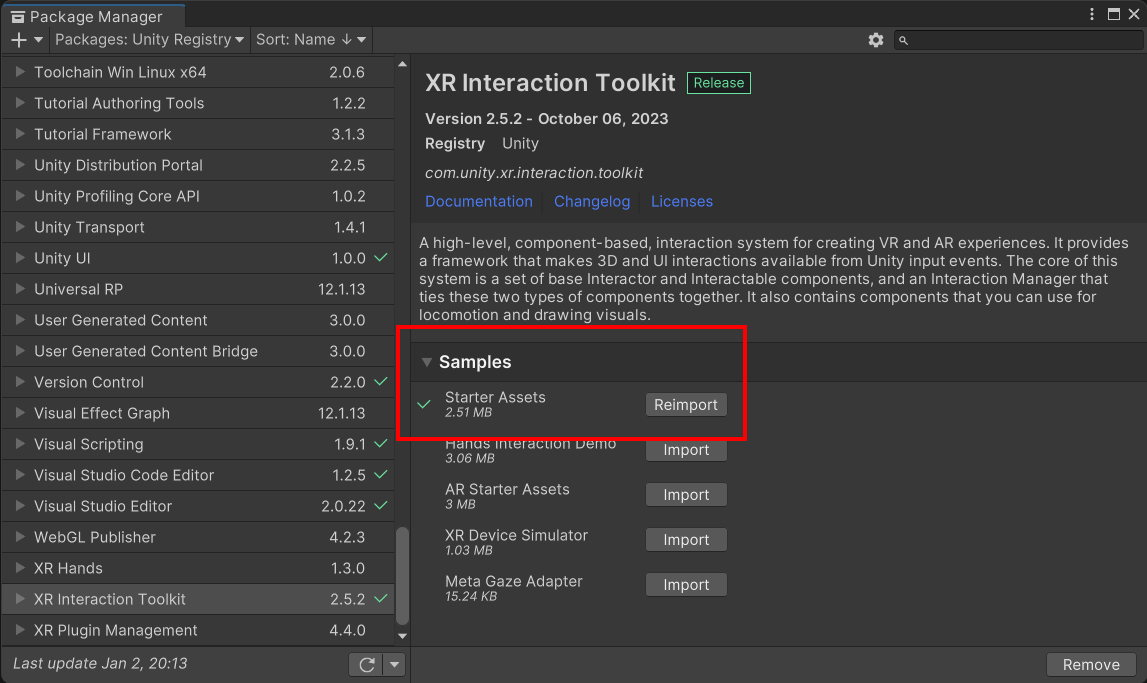Screen dimensions: 1147x683
Task: Expand the Universal RP package entry
Action: click(x=19, y=289)
